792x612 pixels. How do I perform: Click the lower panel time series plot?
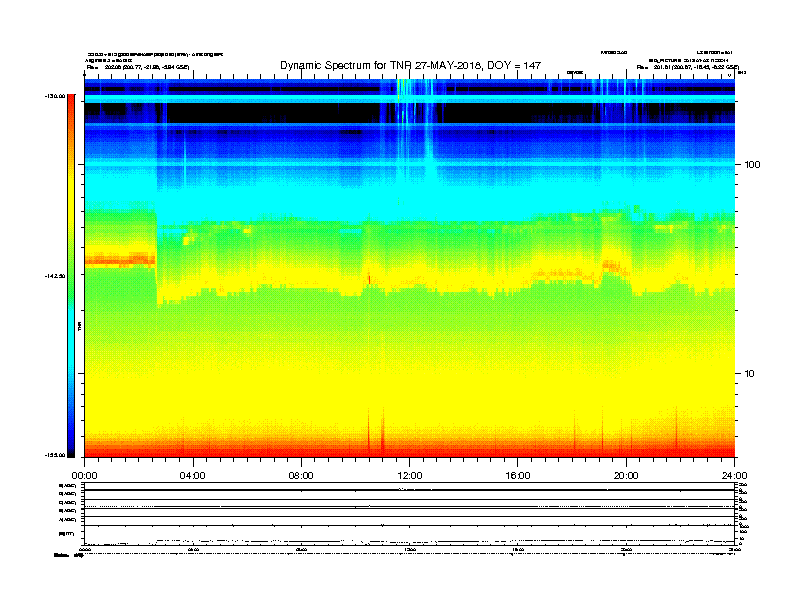[410, 516]
